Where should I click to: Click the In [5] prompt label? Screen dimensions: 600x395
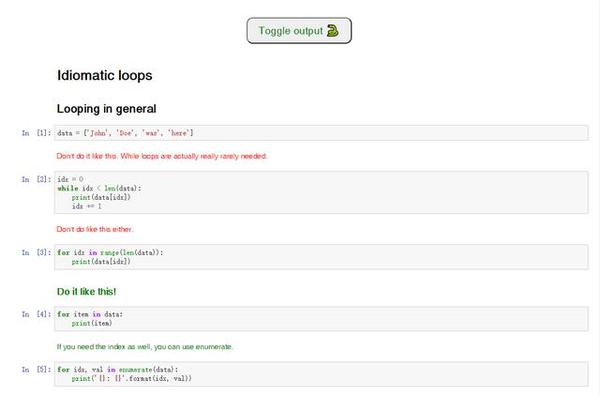[x=36, y=370]
